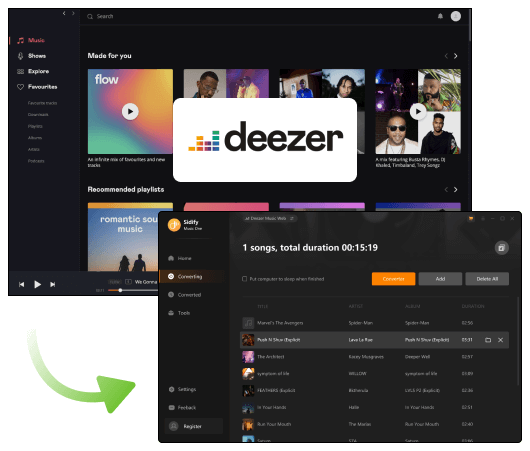530x451 pixels.
Task: Open Sidify Feedback
Action: (x=183, y=408)
